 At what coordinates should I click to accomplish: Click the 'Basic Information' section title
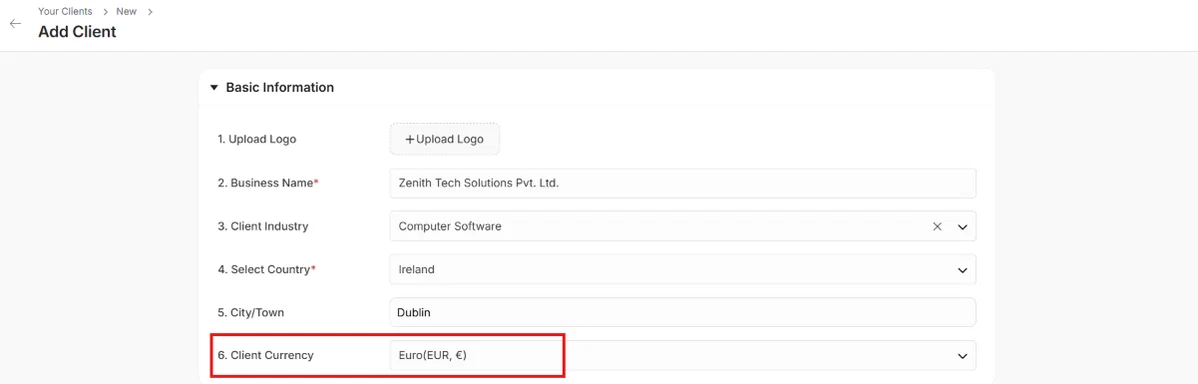click(x=280, y=88)
